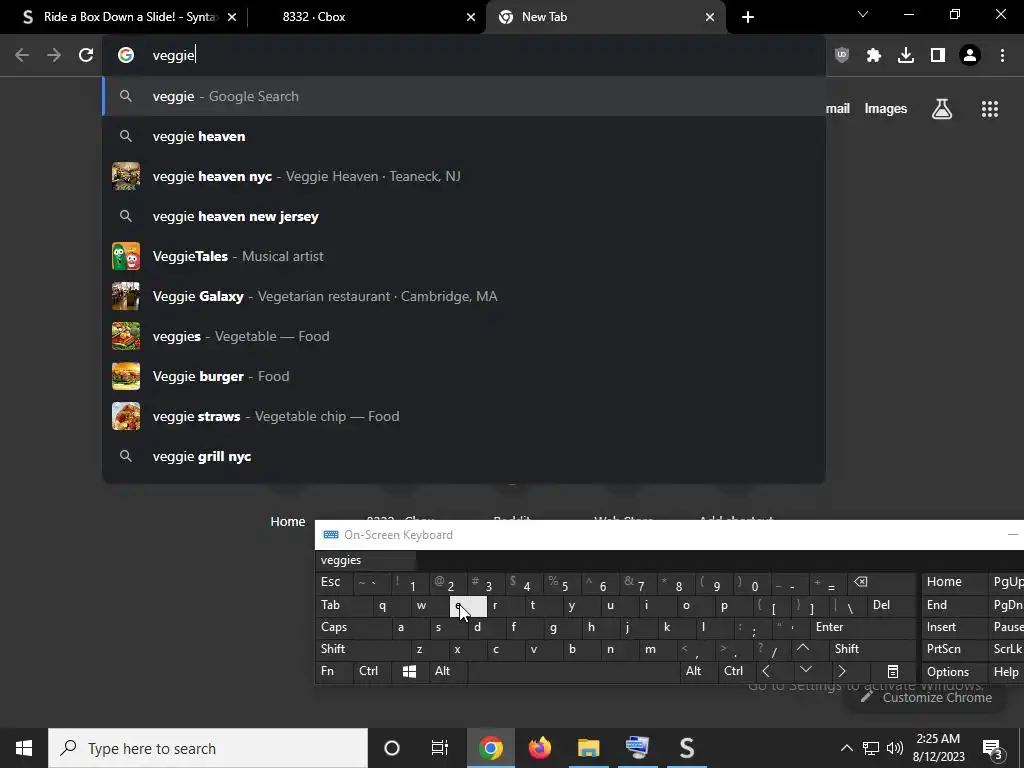Select the Veggie Galaxy restaurant suggestion

point(464,296)
